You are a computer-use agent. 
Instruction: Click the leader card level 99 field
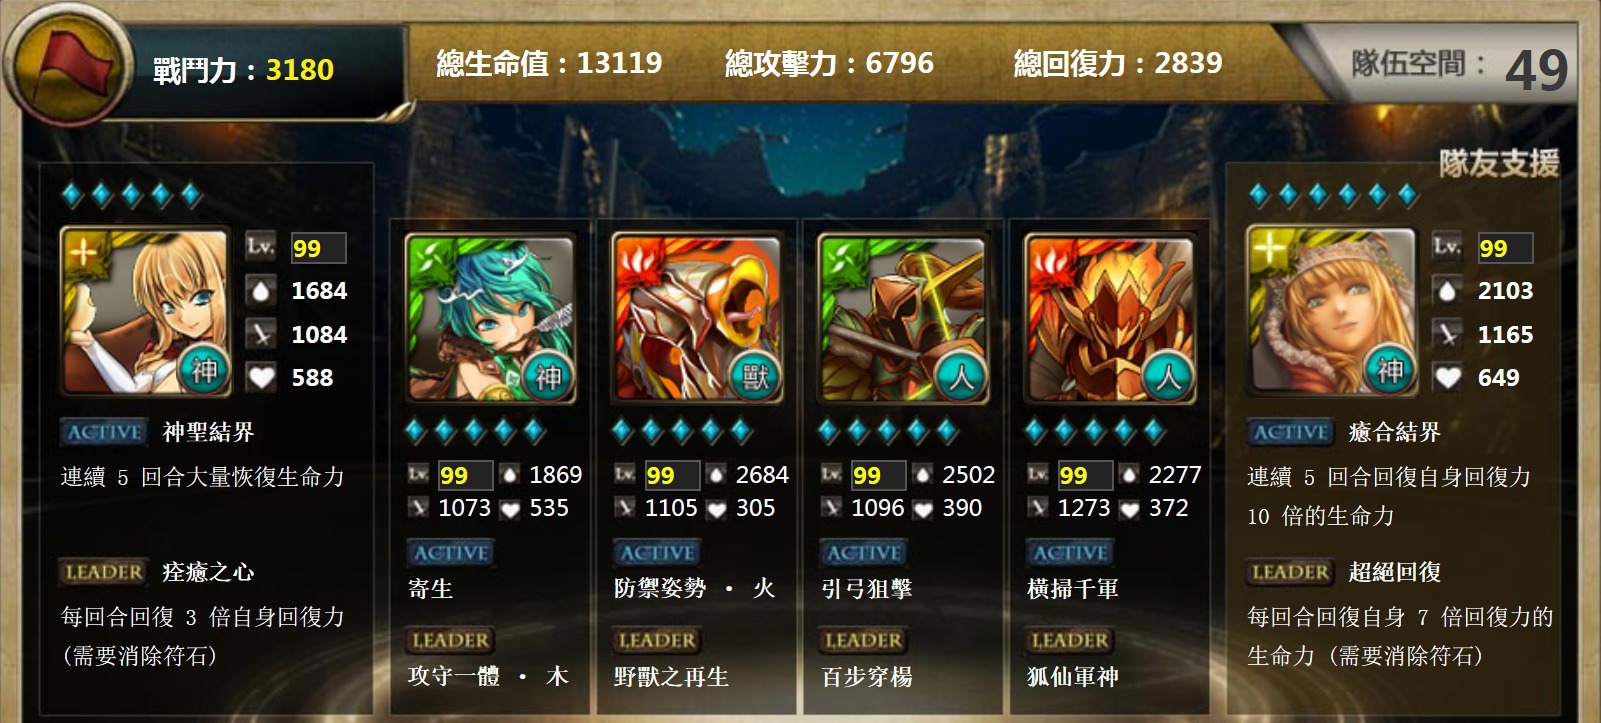coord(318,248)
